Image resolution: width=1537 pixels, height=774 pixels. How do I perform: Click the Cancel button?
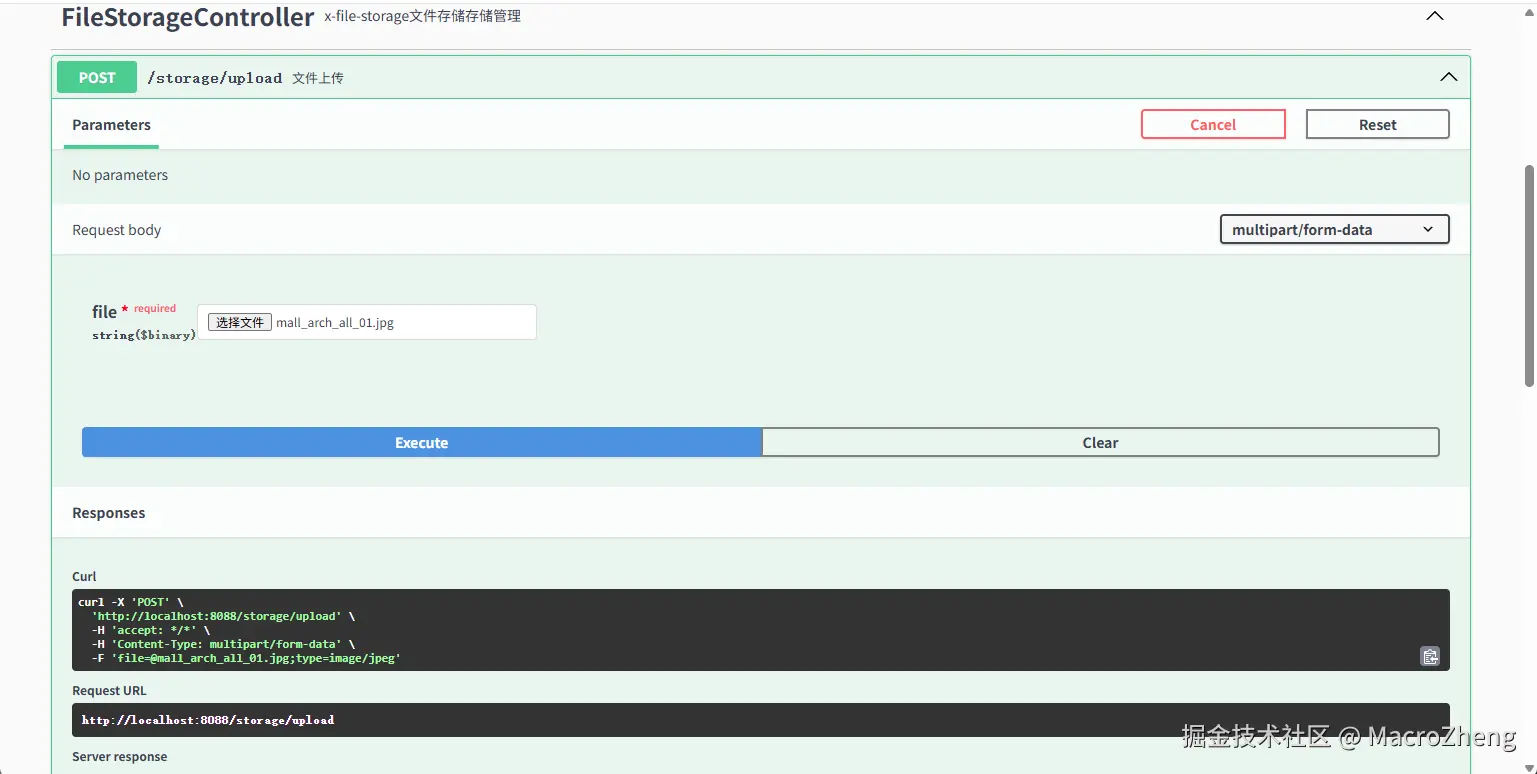(1213, 124)
